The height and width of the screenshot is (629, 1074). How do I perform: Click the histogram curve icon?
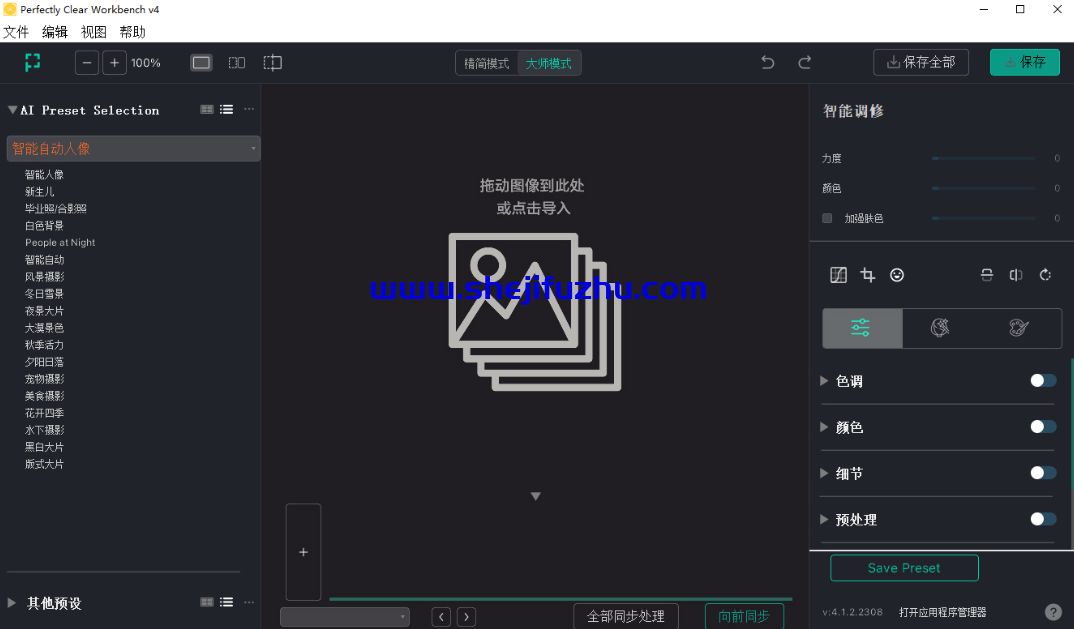click(x=838, y=275)
